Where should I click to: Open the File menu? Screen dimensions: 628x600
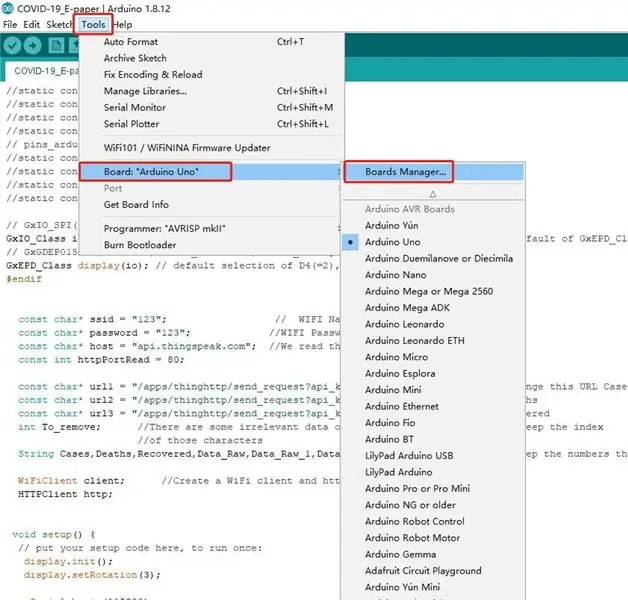coord(10,24)
